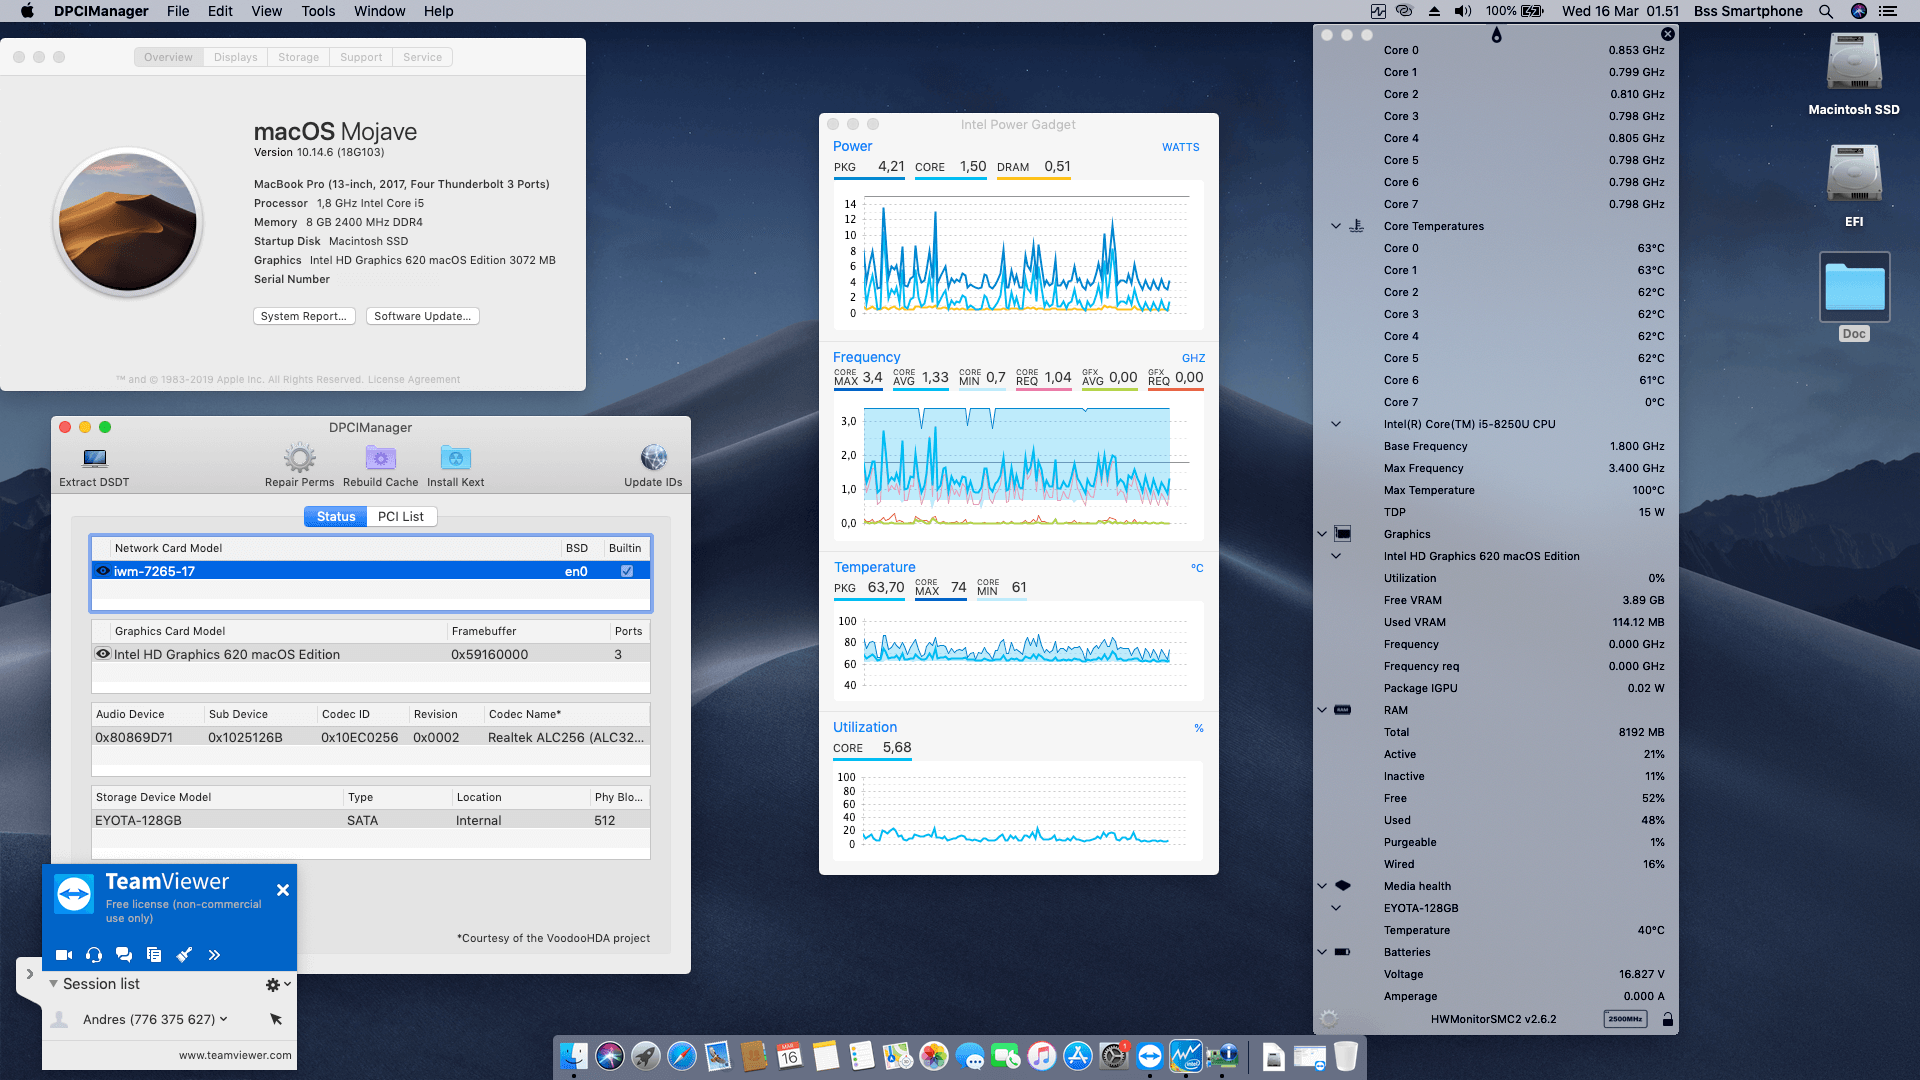Click the volume icon in menu bar
The image size is (1920, 1080).
[x=1463, y=11]
